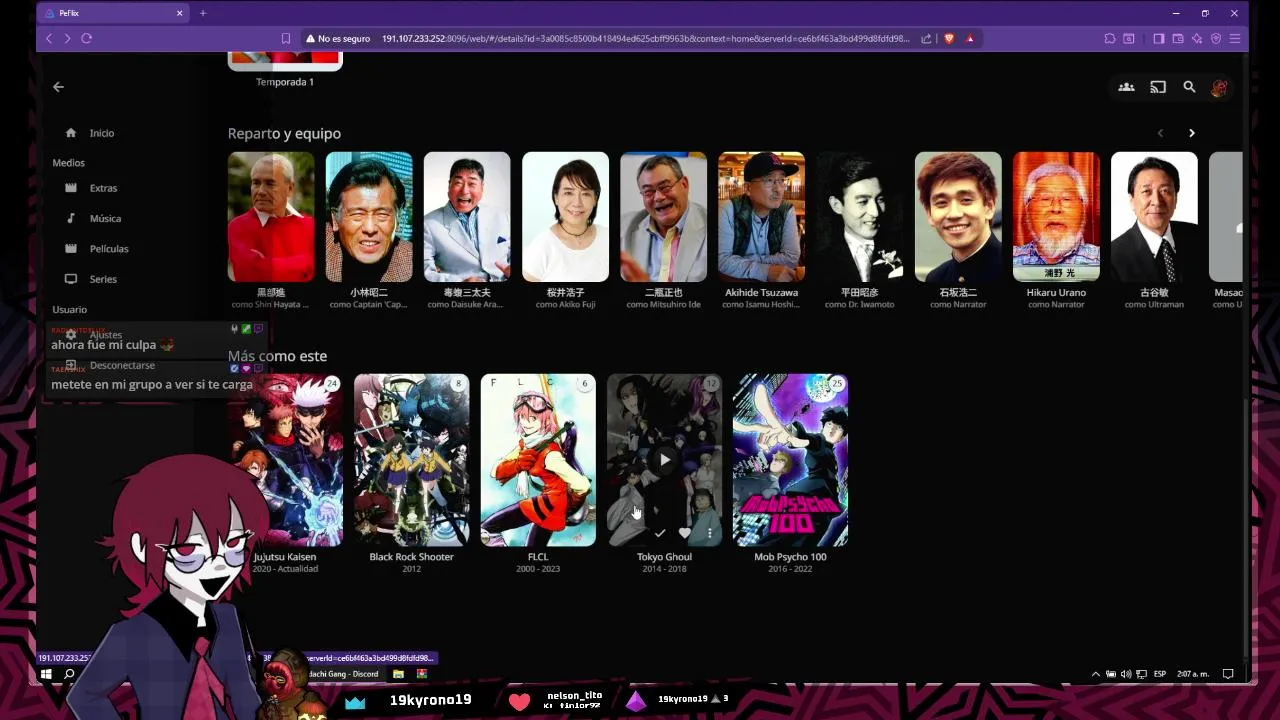Click browser back button
The height and width of the screenshot is (720, 1280).
pos(49,38)
